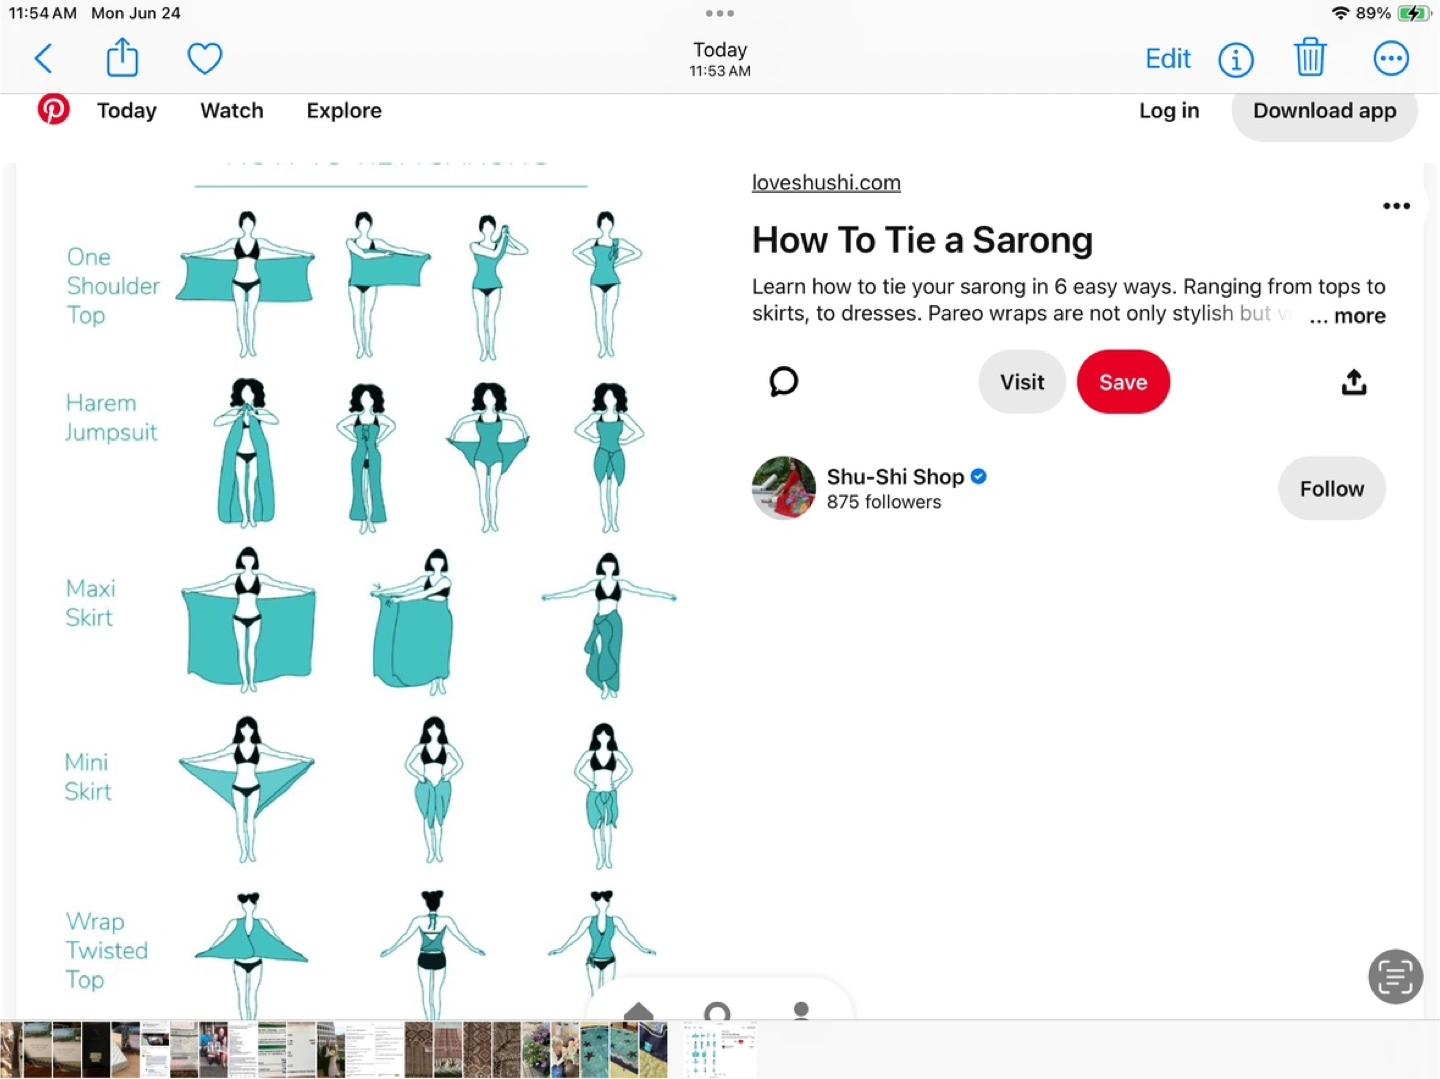The image size is (1440, 1079).
Task: Click the Pinterest logo icon
Action: coord(53,109)
